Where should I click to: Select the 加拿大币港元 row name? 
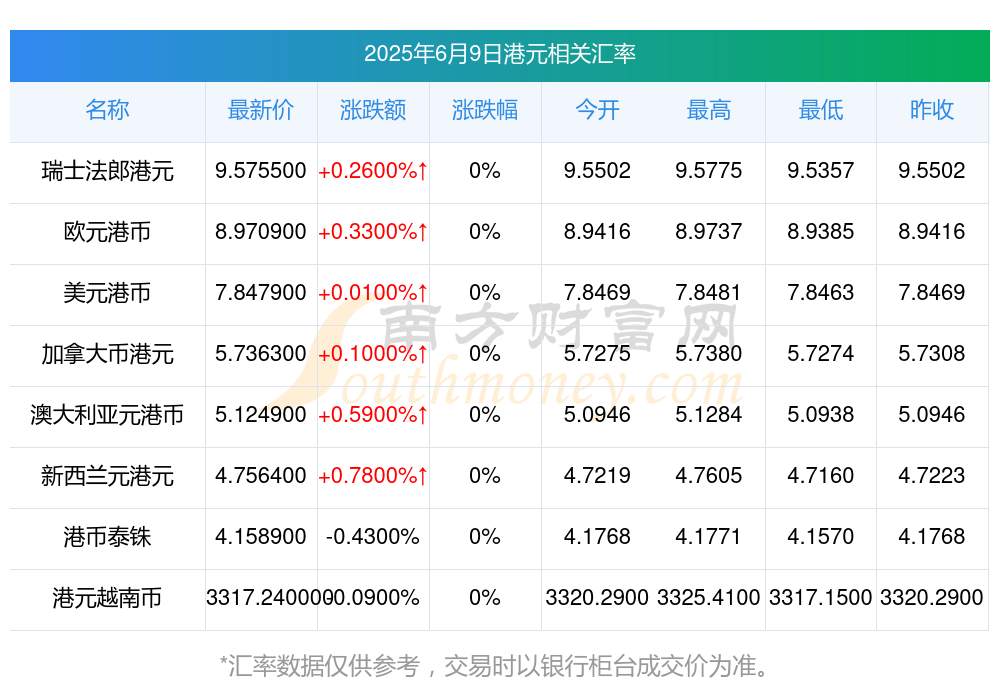(x=107, y=354)
